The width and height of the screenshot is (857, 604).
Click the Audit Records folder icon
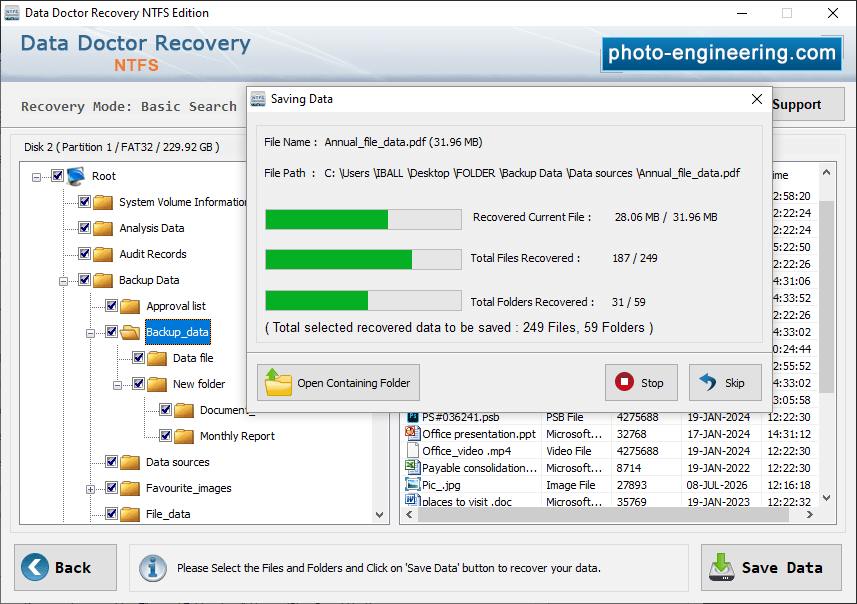(103, 254)
